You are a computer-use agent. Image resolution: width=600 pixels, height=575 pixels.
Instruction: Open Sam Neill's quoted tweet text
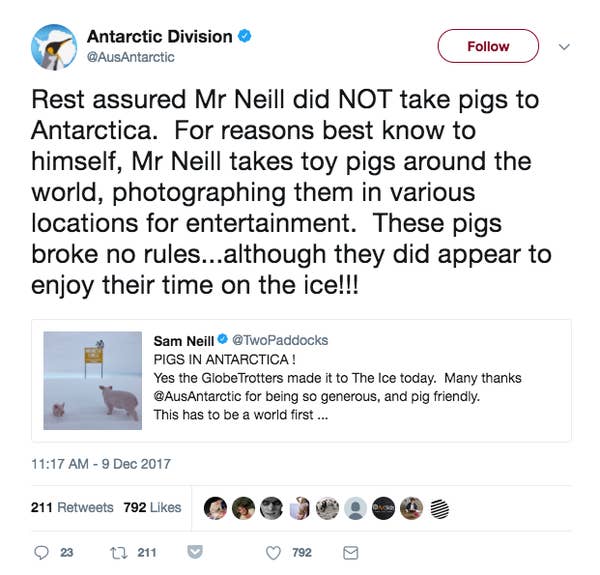[337, 387]
